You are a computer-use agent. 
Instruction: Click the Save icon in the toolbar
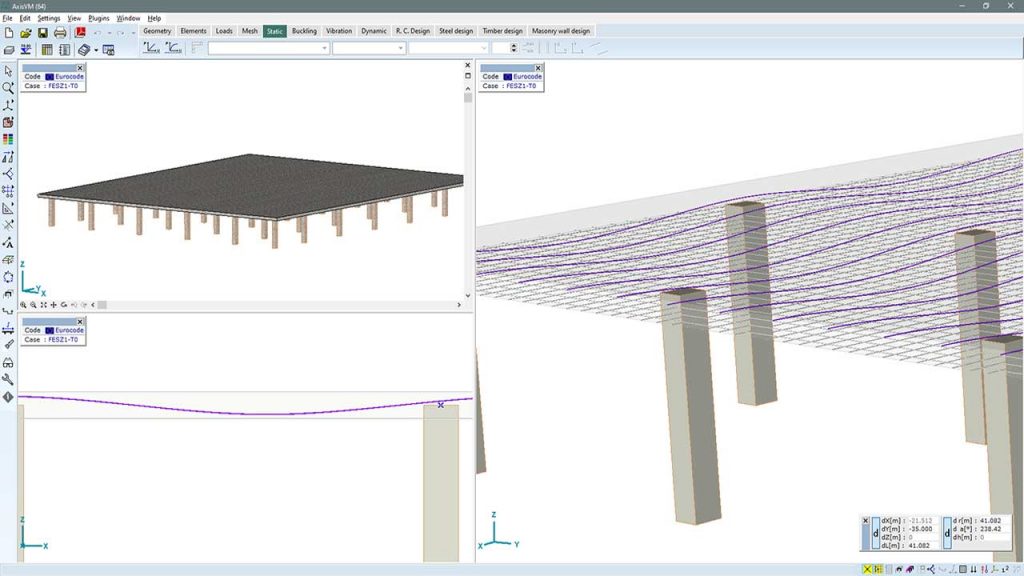coord(43,31)
